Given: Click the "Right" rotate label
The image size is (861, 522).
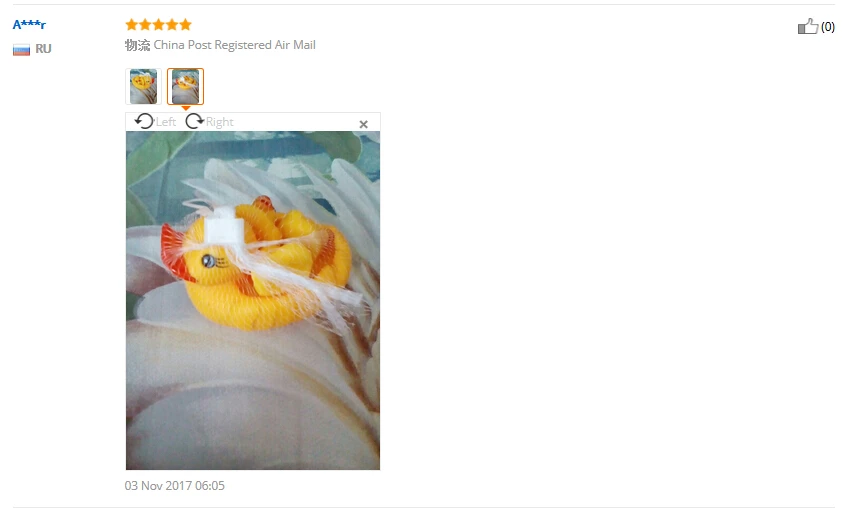Looking at the screenshot, I should (x=220, y=122).
